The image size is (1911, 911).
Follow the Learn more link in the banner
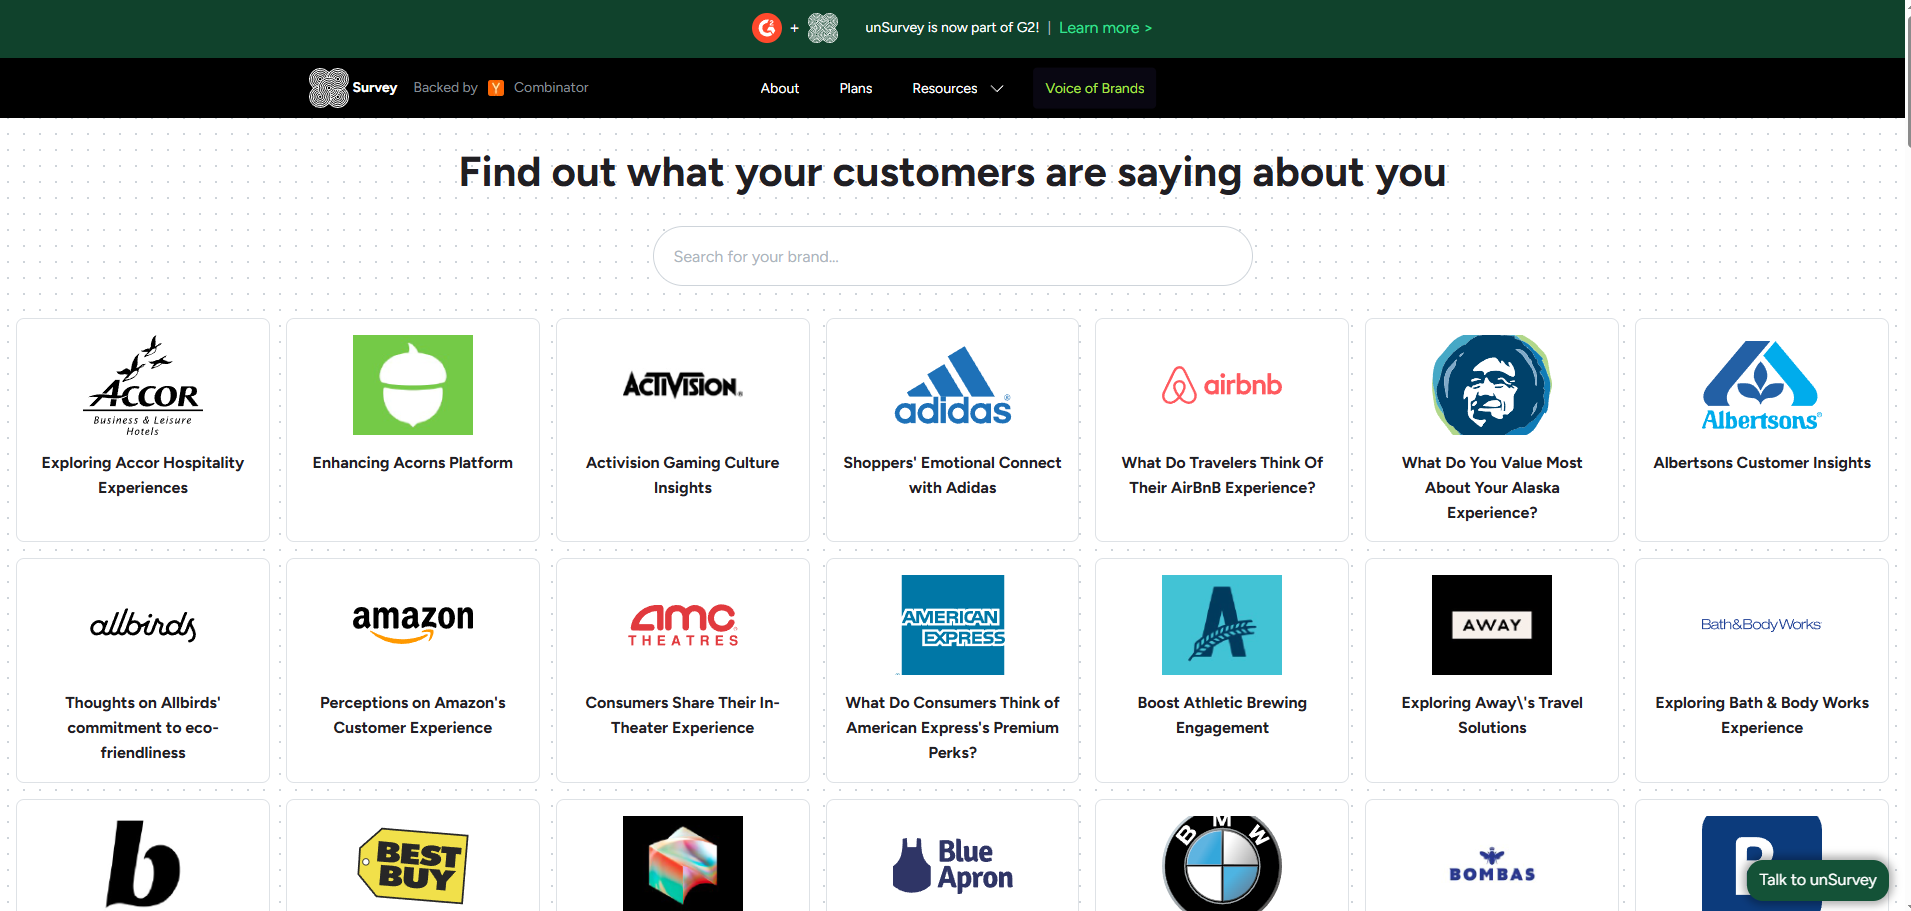(x=1105, y=28)
